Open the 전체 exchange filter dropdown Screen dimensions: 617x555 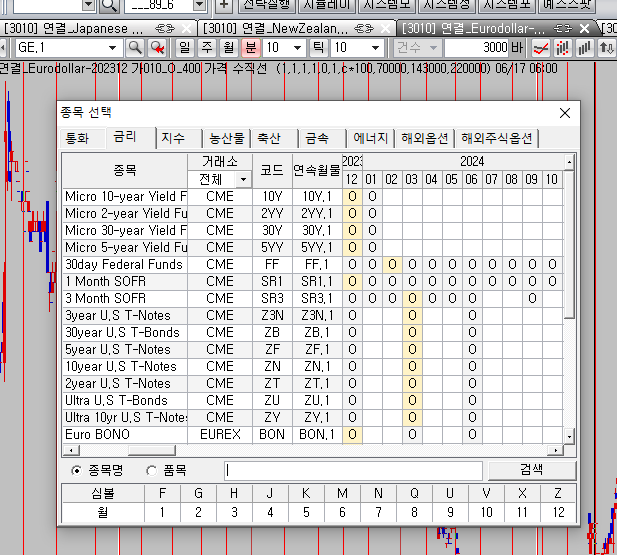241,179
